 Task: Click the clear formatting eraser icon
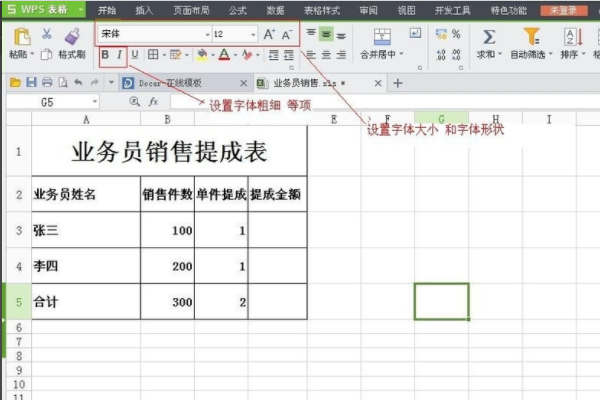[x=247, y=55]
